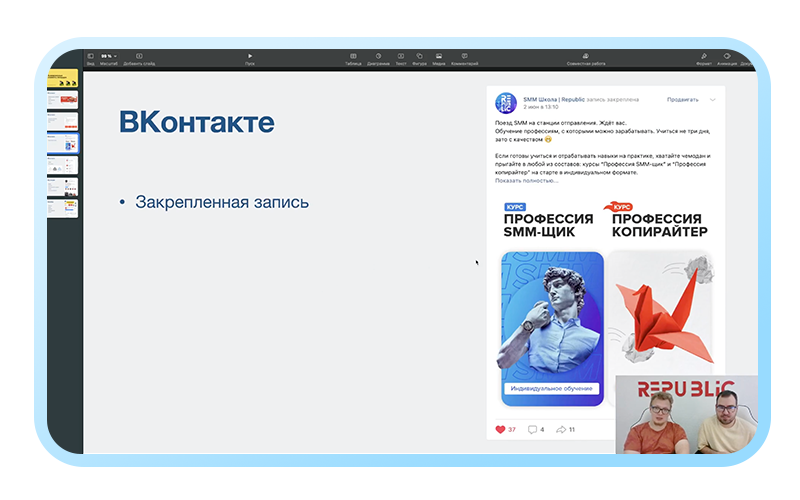
Task: Select the highlighted fourth slide thumbnail
Action: point(62,143)
